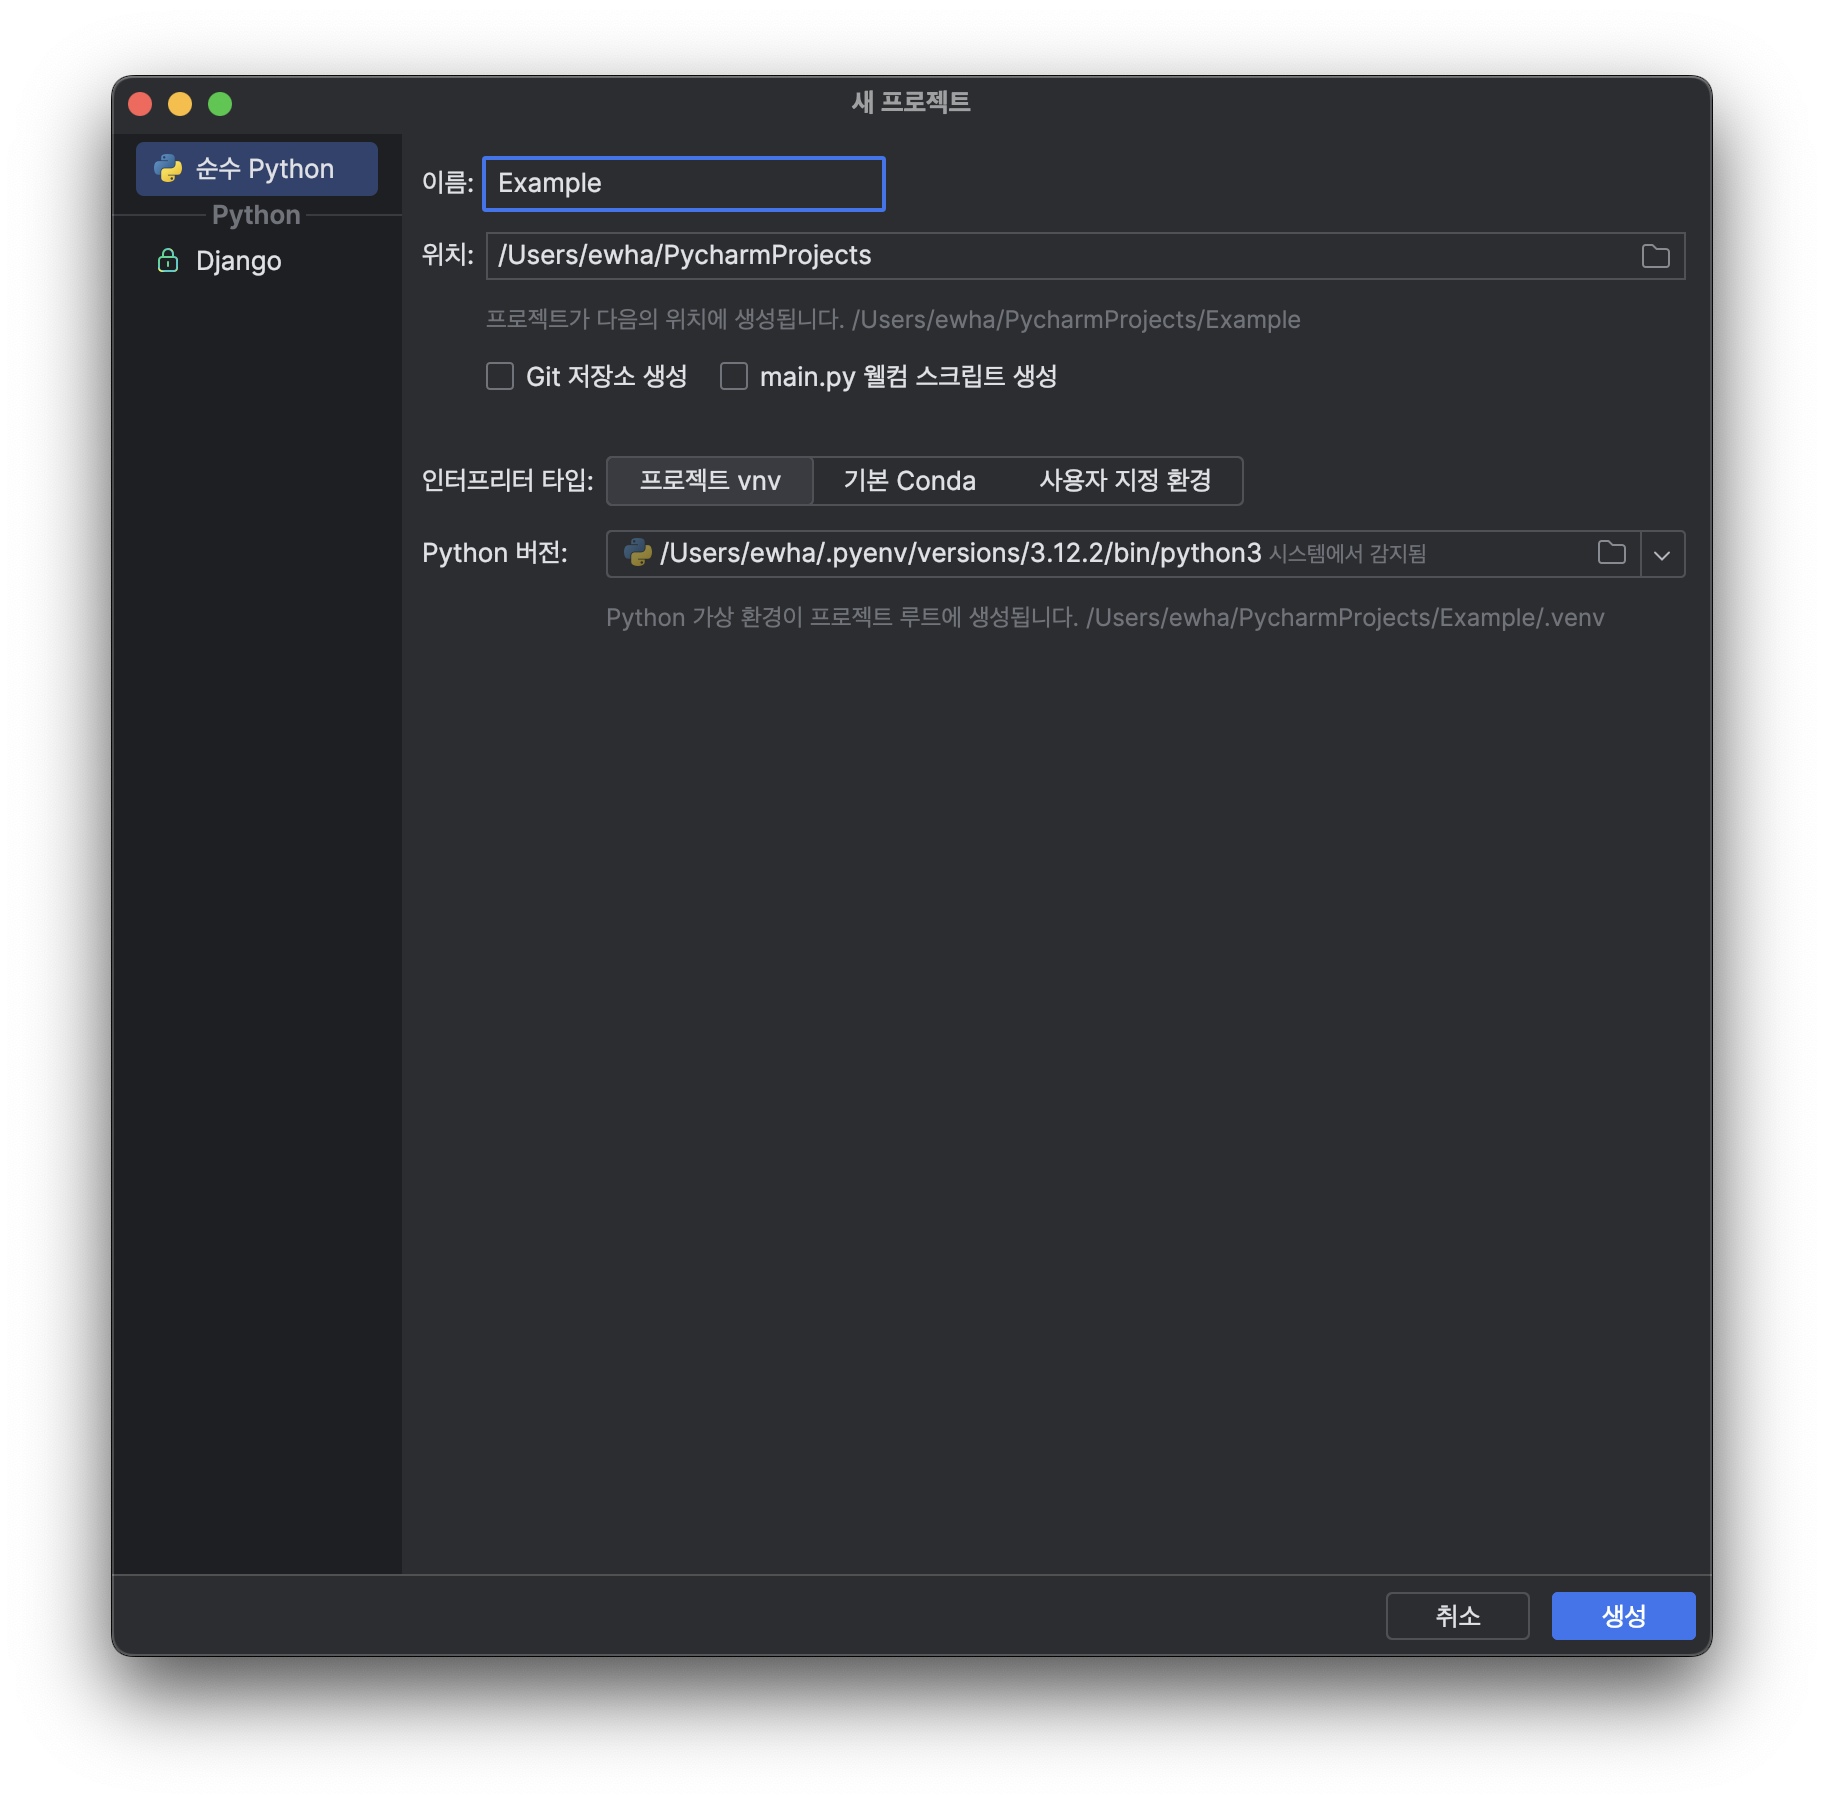The width and height of the screenshot is (1824, 1804).
Task: Maximize the 새 프로젝트 window
Action: tap(220, 104)
